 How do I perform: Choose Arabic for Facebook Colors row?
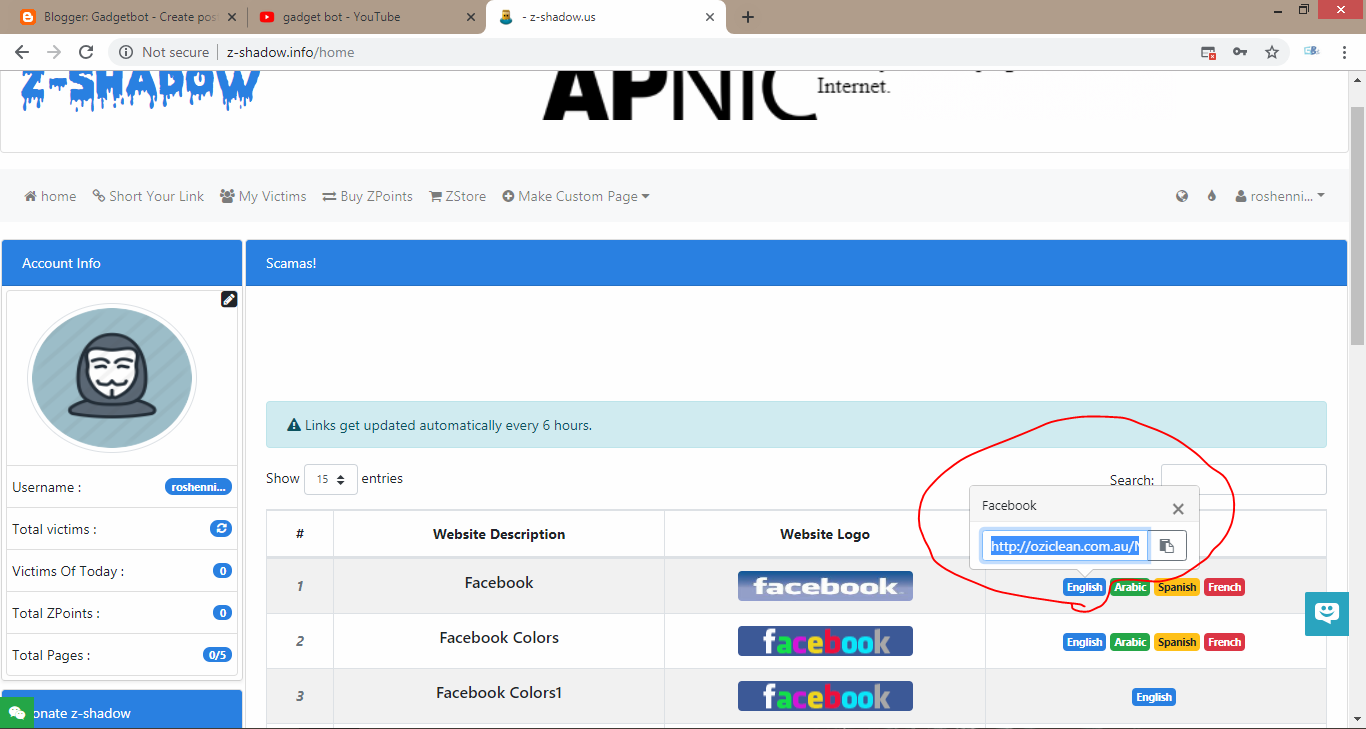1130,642
